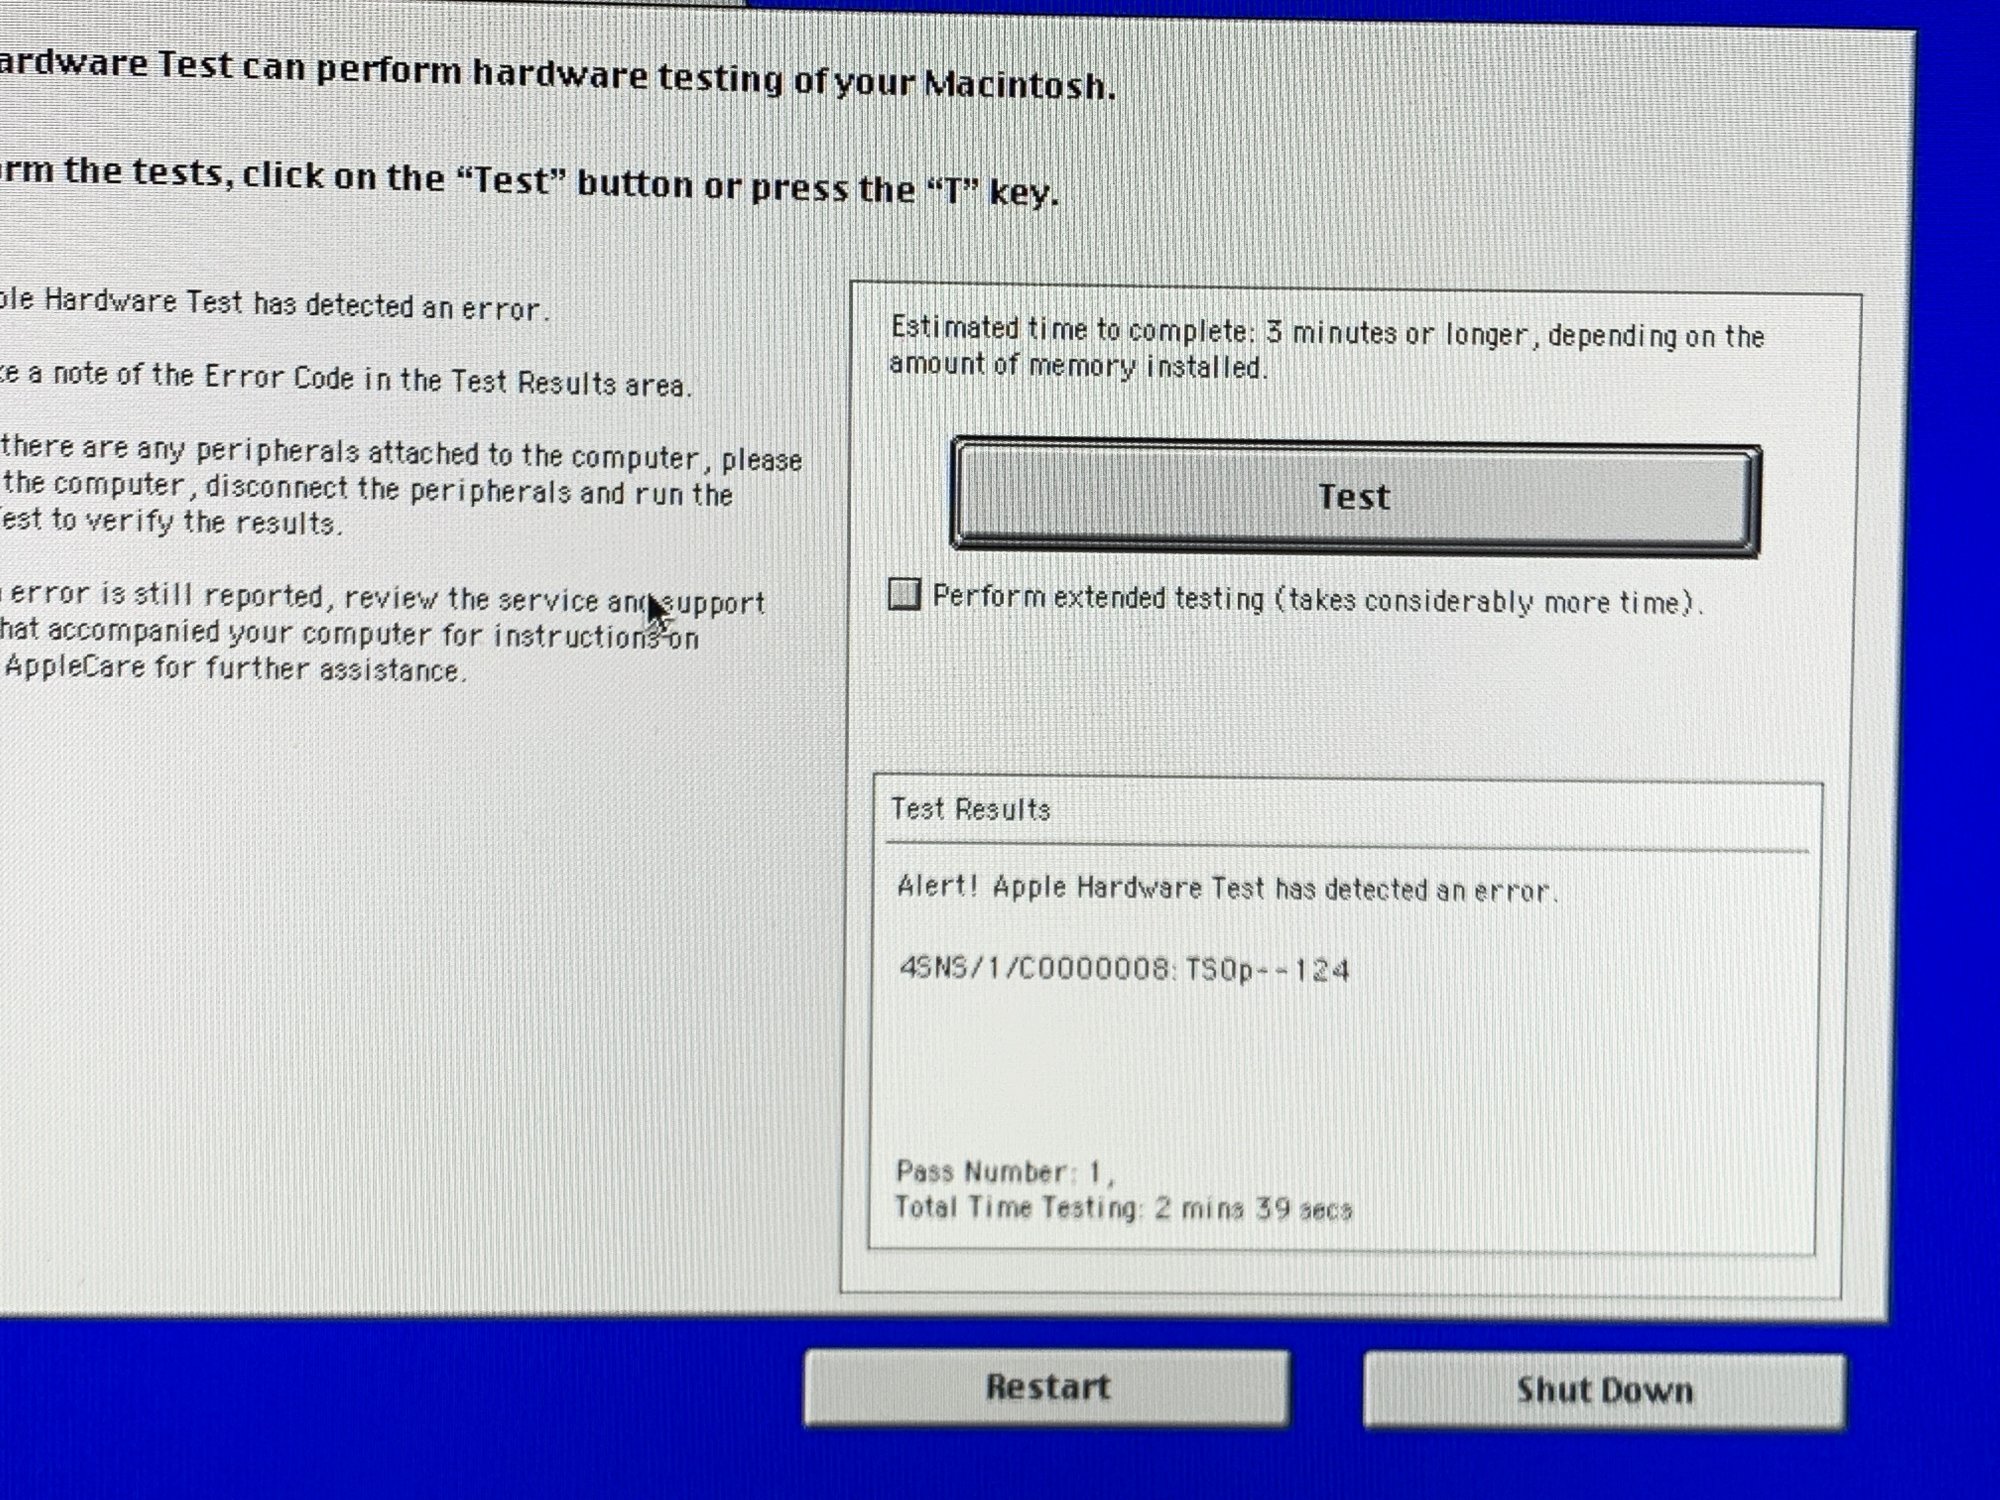Click the large Test button

pyautogui.click(x=1355, y=497)
